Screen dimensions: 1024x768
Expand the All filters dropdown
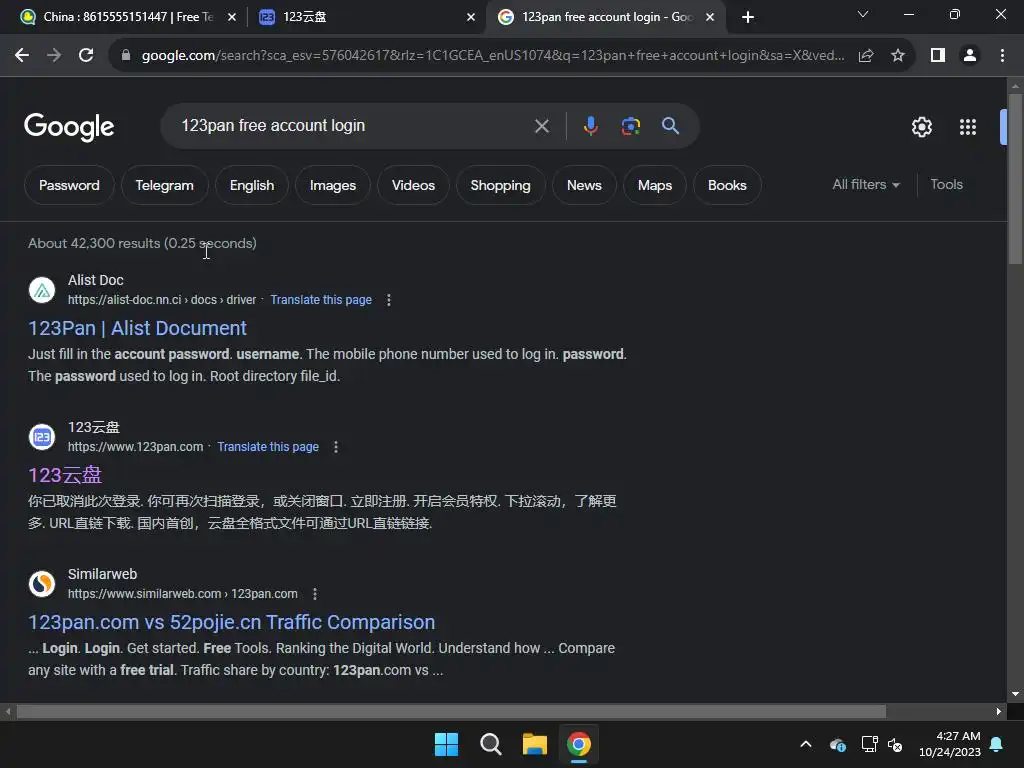tap(866, 185)
